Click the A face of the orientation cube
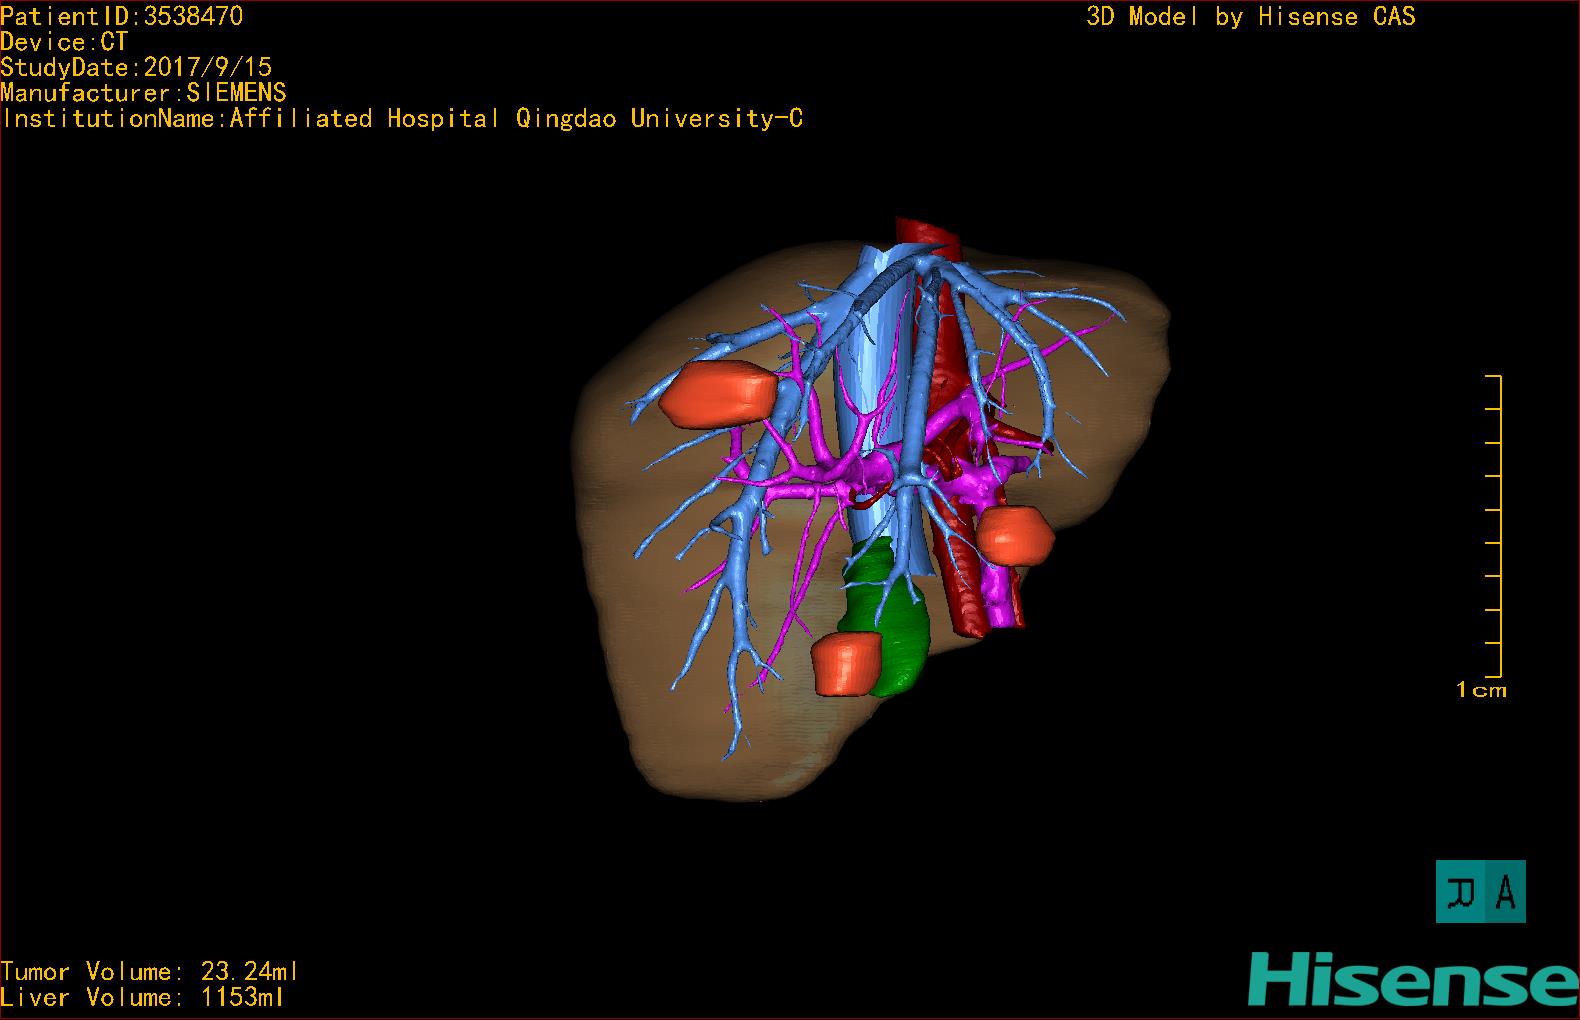 (x=1505, y=891)
